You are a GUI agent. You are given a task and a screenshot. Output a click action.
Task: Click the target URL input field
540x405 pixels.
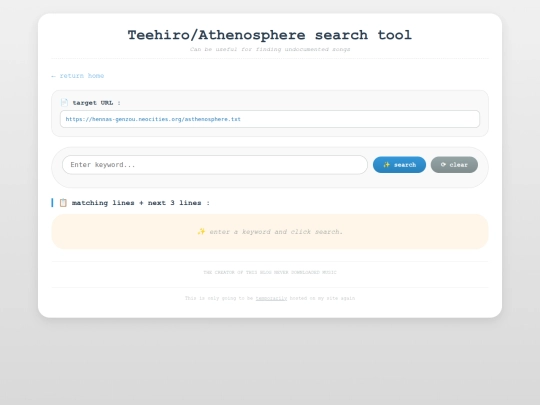point(270,119)
